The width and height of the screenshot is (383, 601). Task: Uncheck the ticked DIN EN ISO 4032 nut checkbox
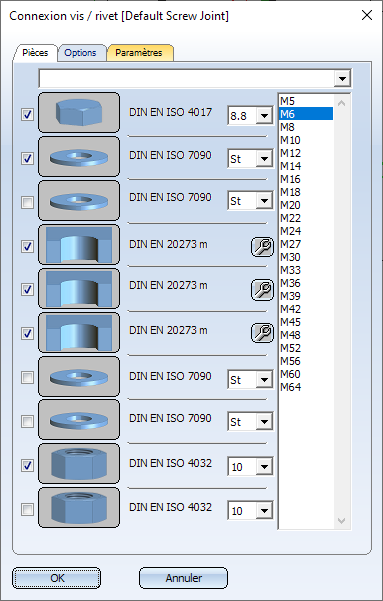coord(27,466)
